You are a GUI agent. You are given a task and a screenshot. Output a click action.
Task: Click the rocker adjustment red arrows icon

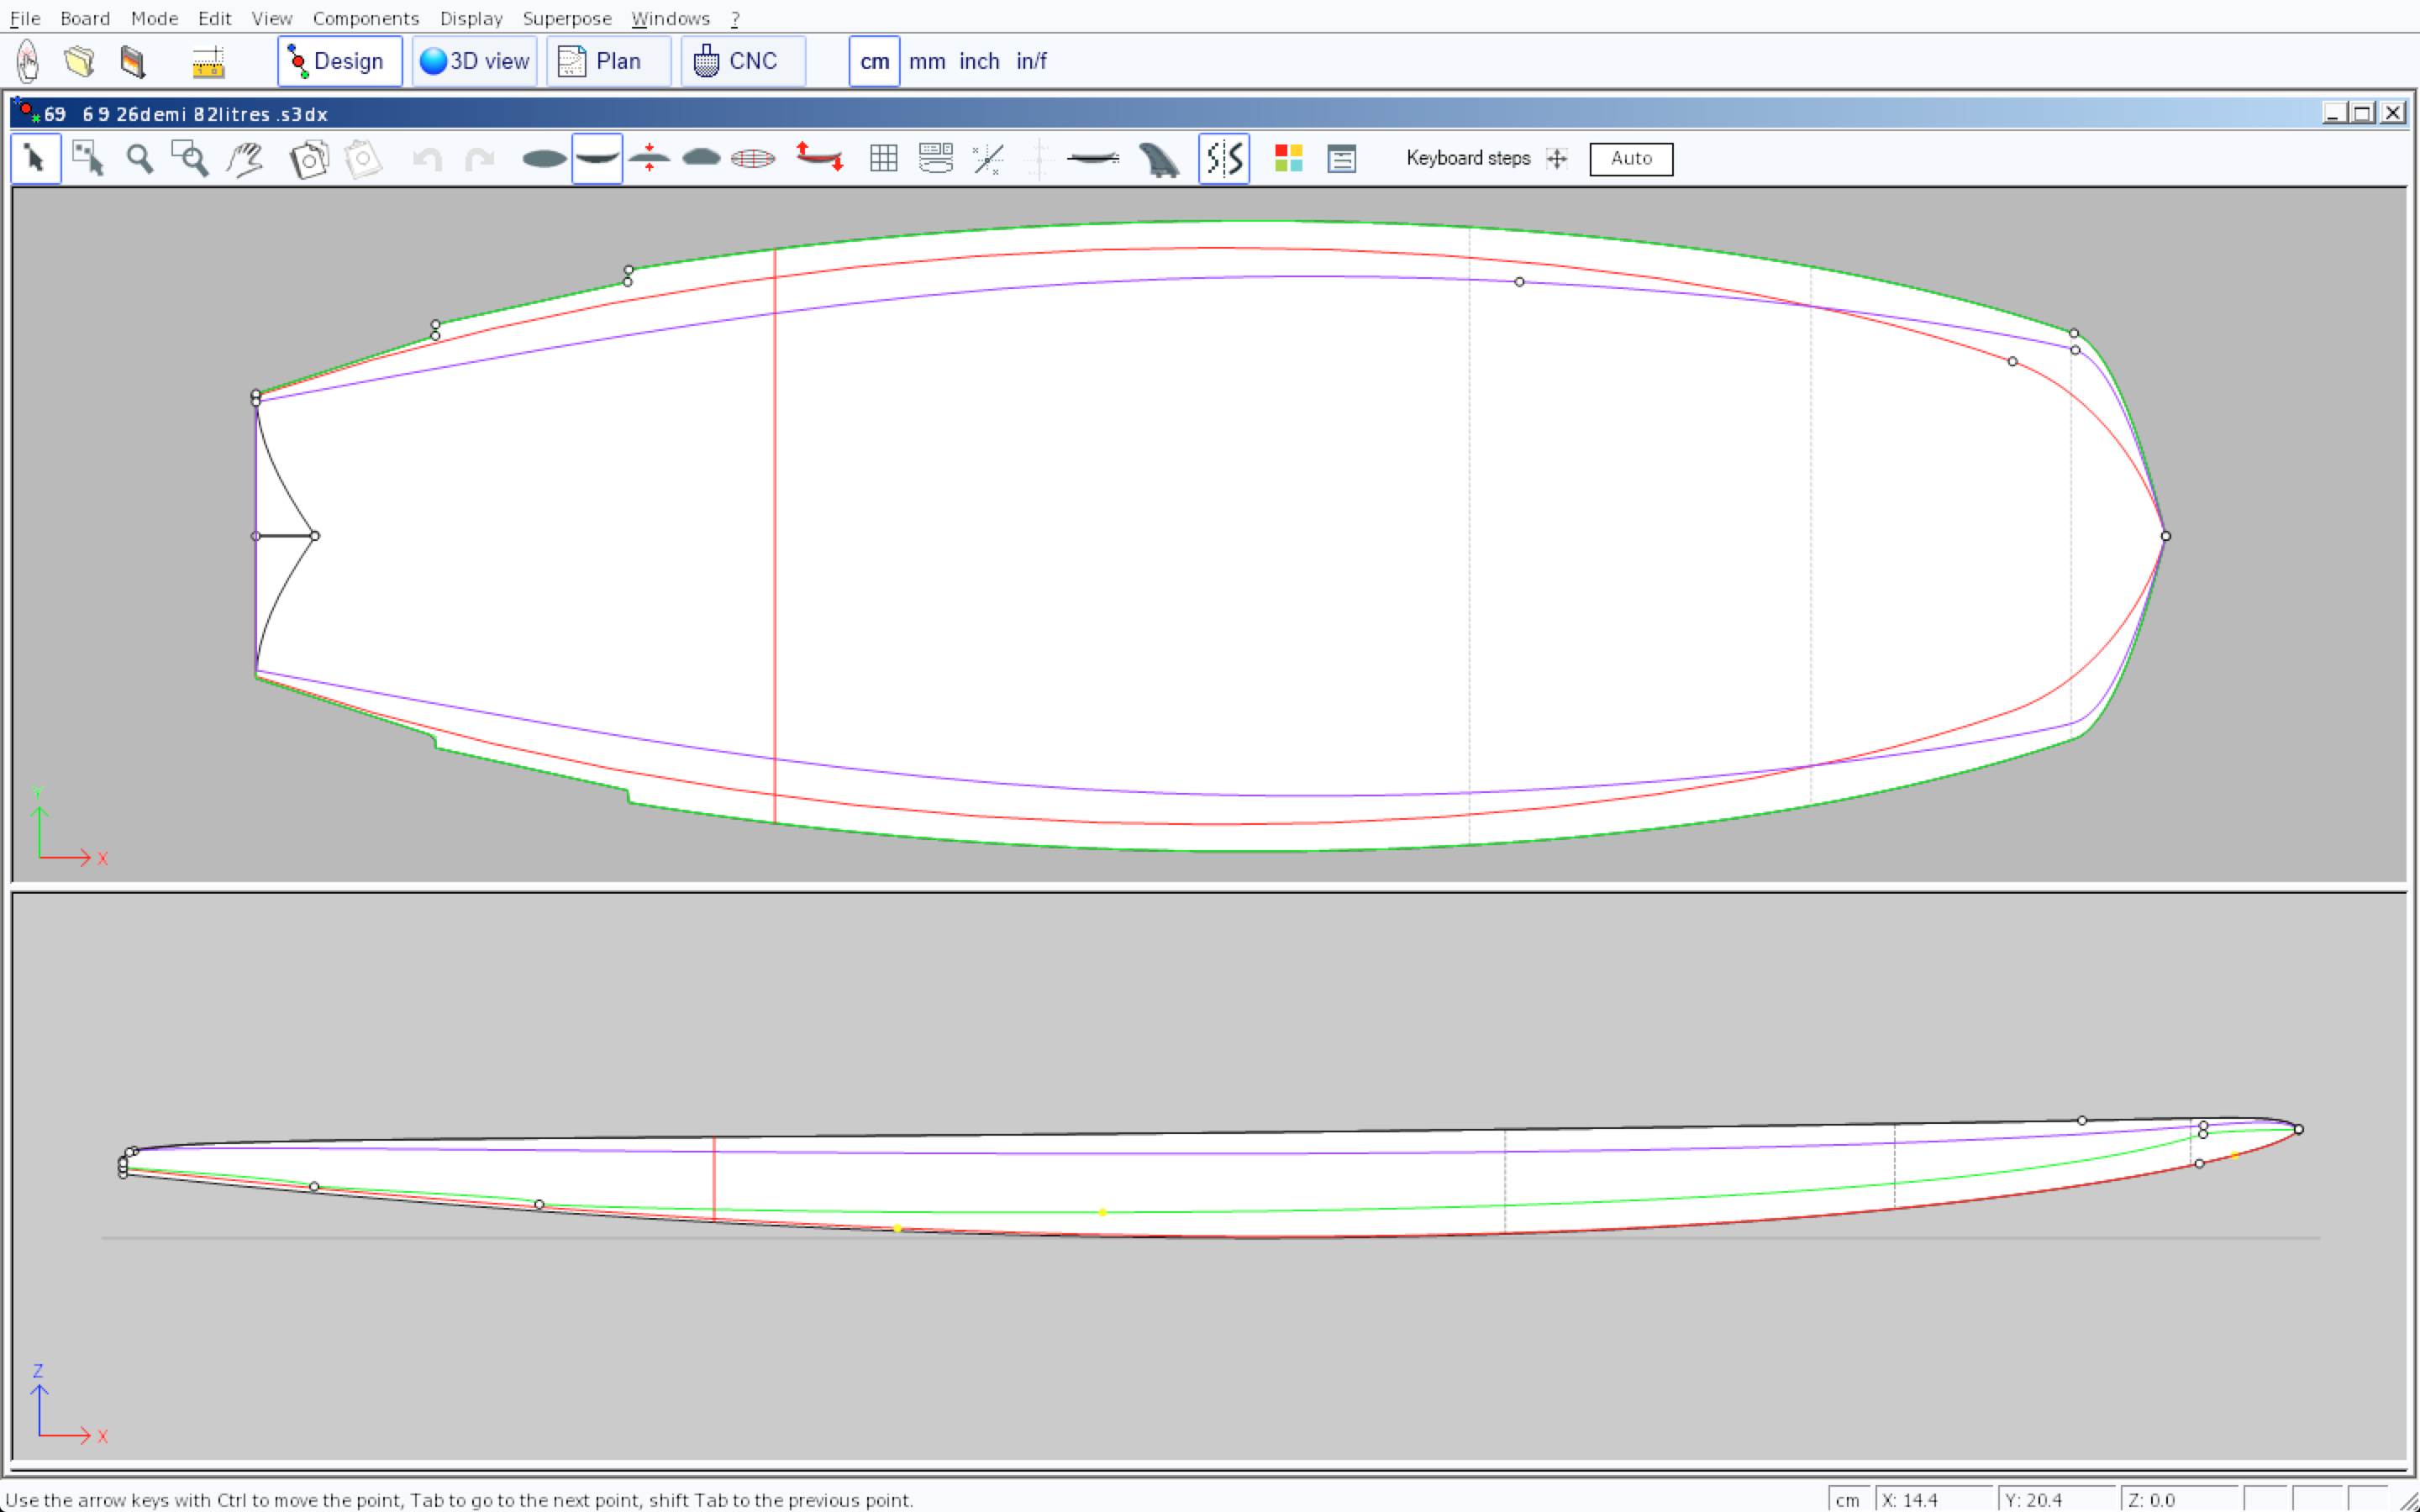pyautogui.click(x=819, y=157)
